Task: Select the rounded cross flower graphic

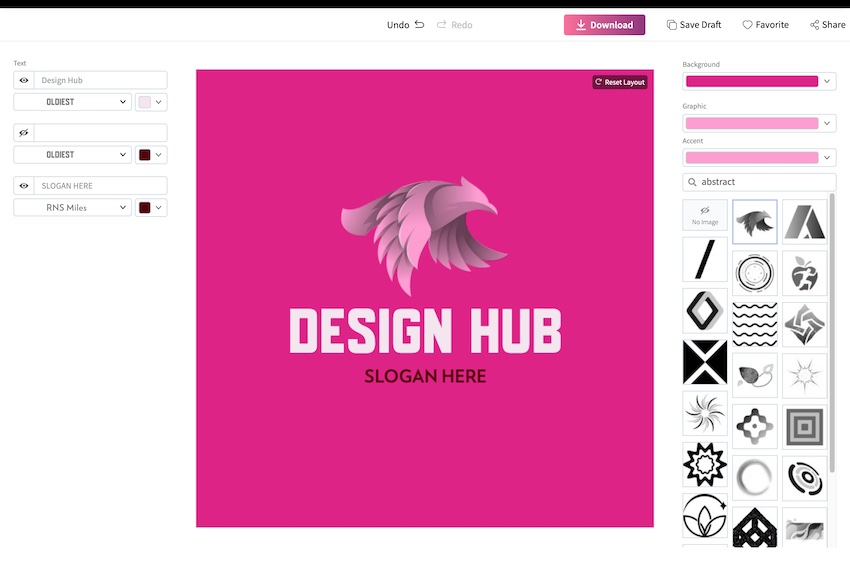Action: click(755, 427)
